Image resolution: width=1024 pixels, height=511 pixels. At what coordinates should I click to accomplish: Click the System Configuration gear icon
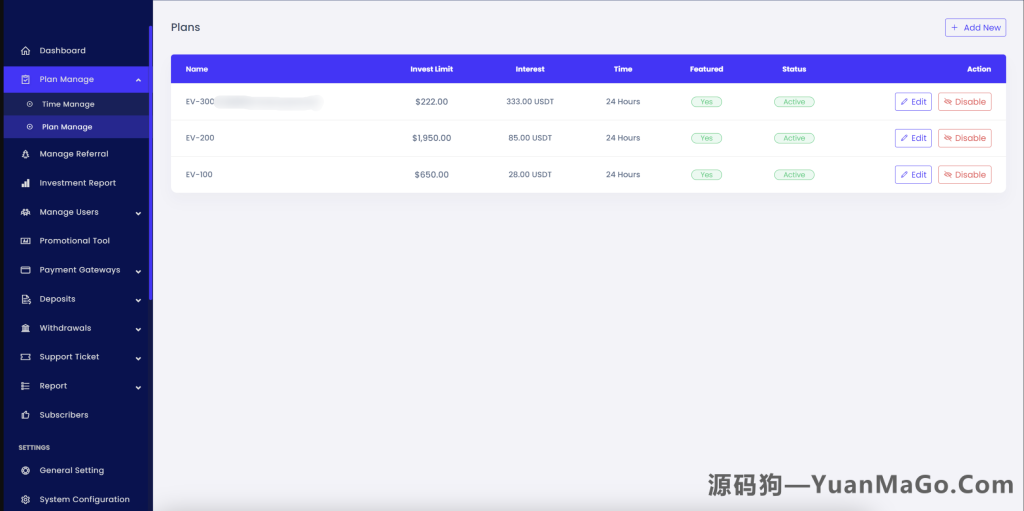click(25, 499)
